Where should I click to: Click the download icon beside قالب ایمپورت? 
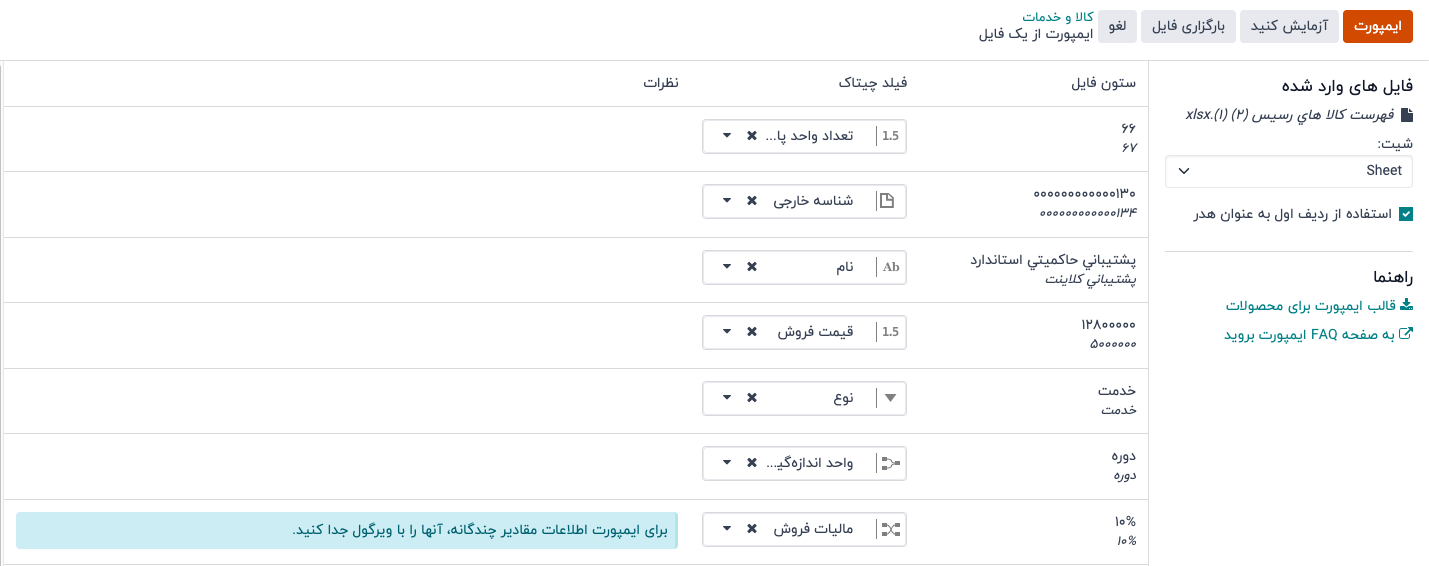click(x=1406, y=305)
